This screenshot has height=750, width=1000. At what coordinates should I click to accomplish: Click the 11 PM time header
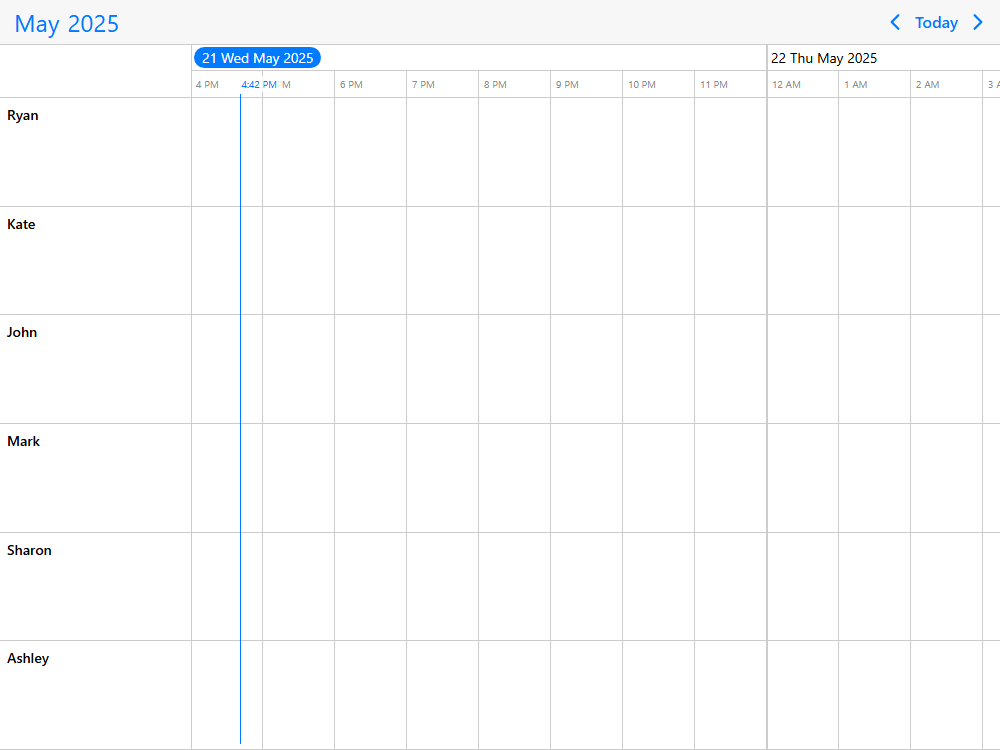[714, 84]
